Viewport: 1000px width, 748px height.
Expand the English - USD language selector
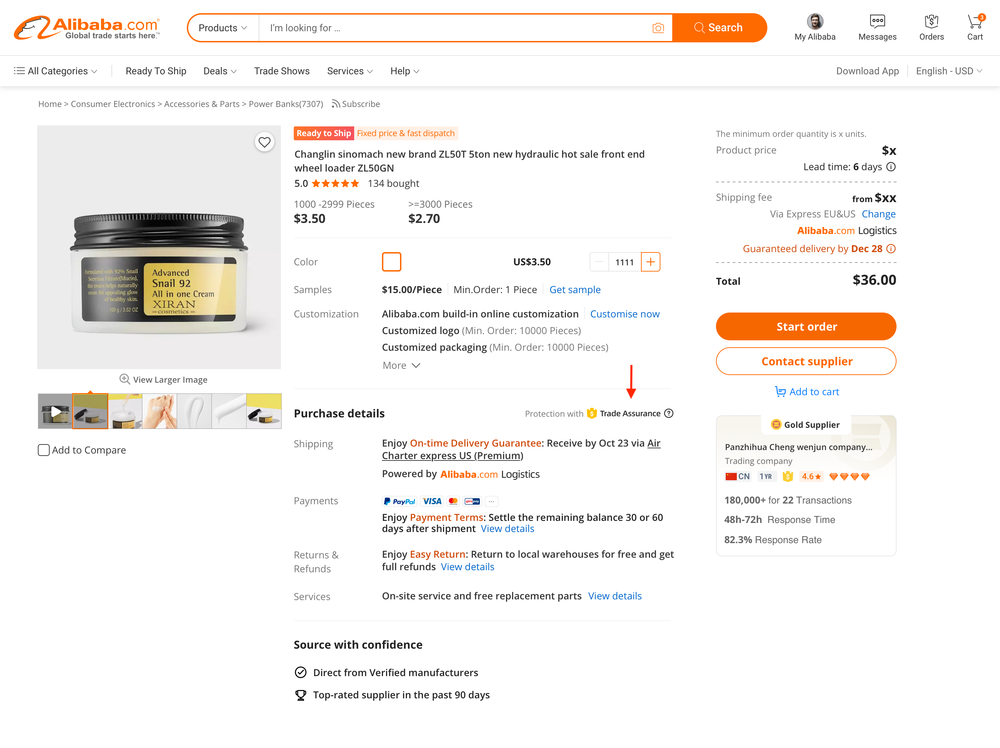[x=949, y=71]
